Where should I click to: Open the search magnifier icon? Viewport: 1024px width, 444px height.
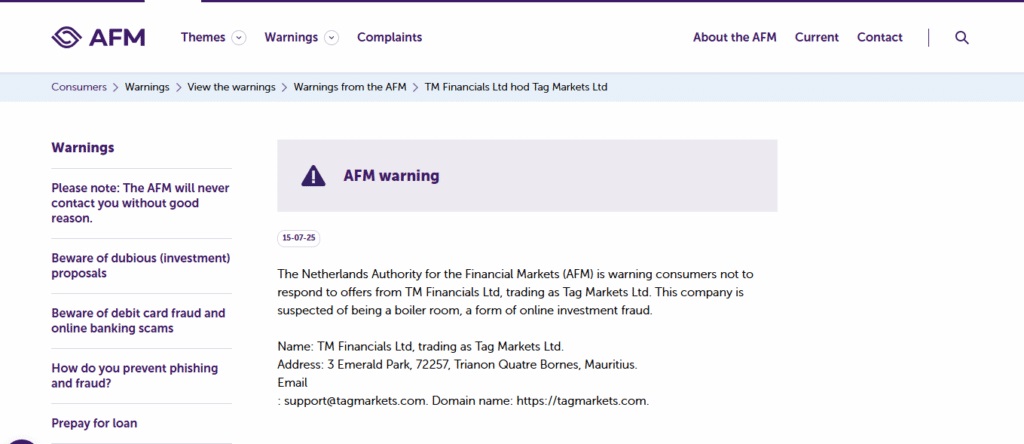(962, 37)
